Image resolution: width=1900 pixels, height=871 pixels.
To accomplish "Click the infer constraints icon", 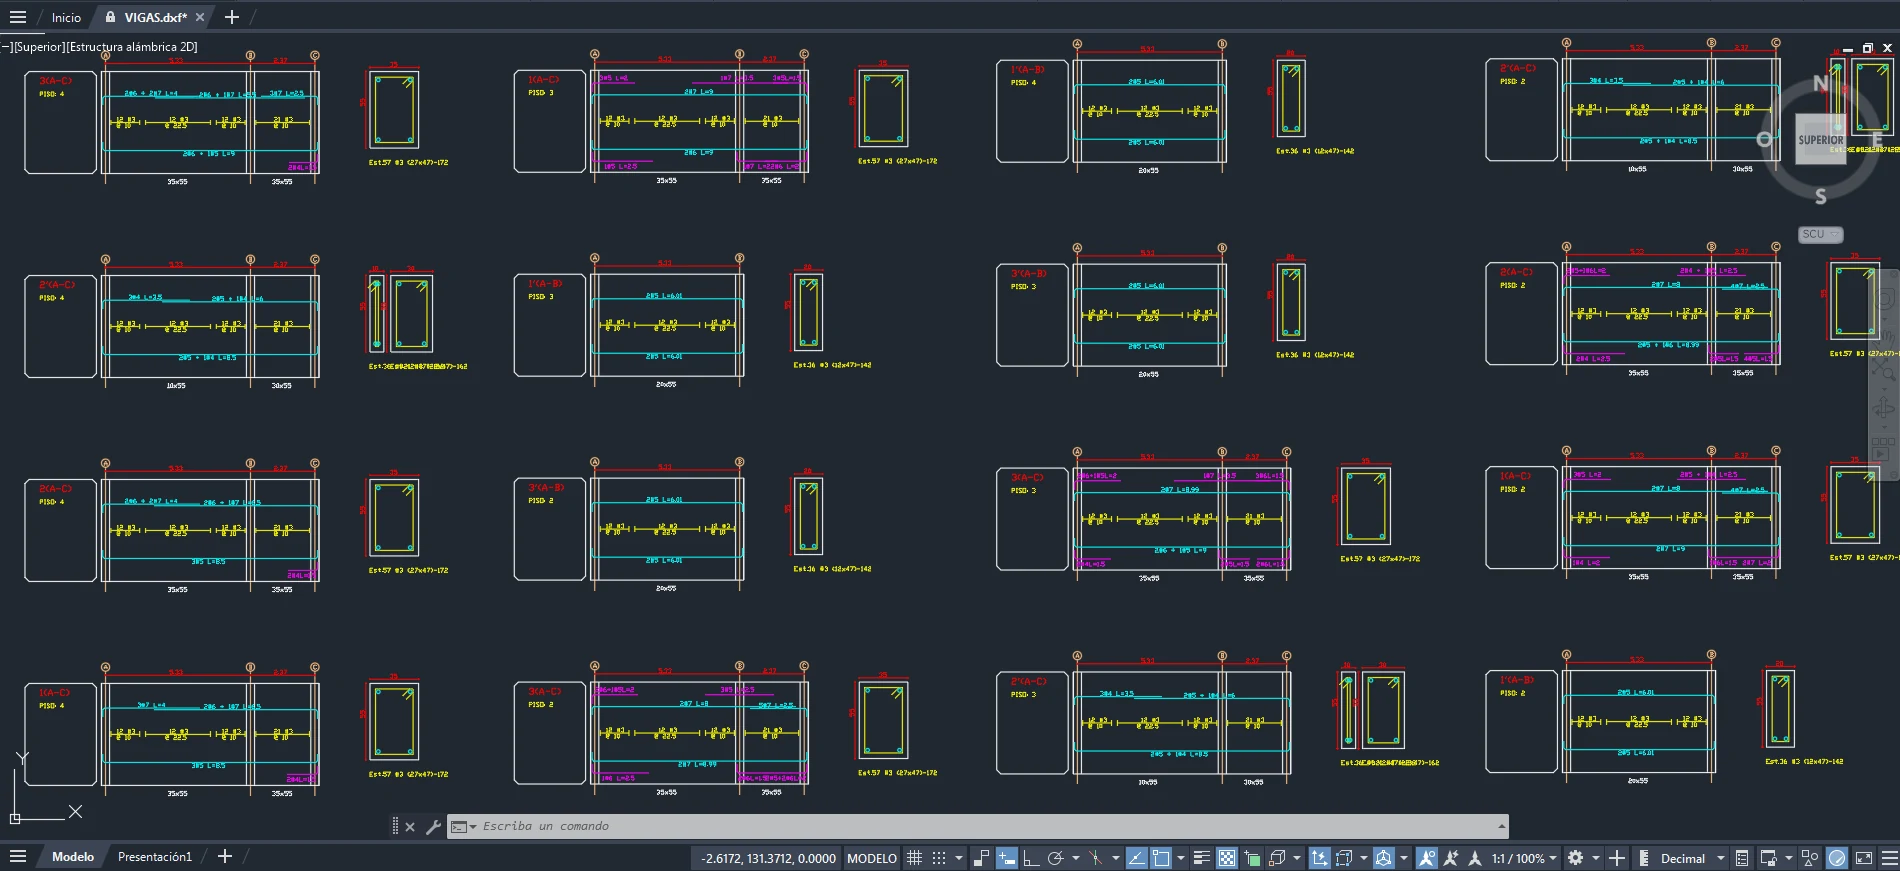I will (981, 858).
